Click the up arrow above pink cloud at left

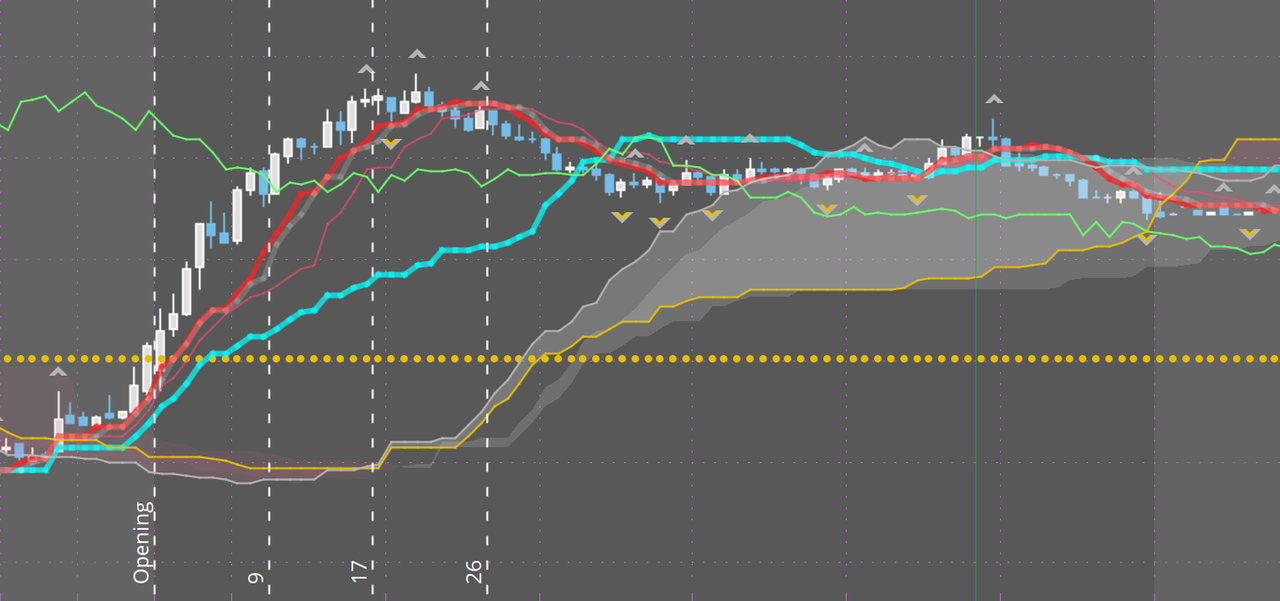(x=58, y=372)
